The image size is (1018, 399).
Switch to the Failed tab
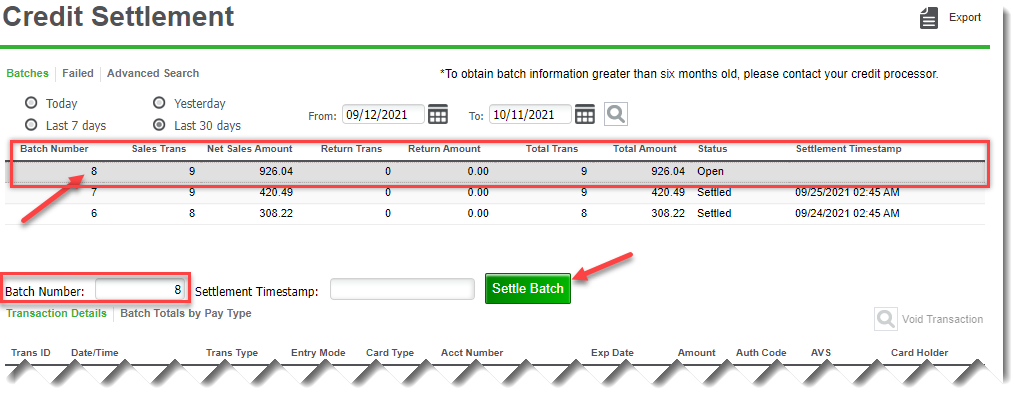(x=78, y=73)
